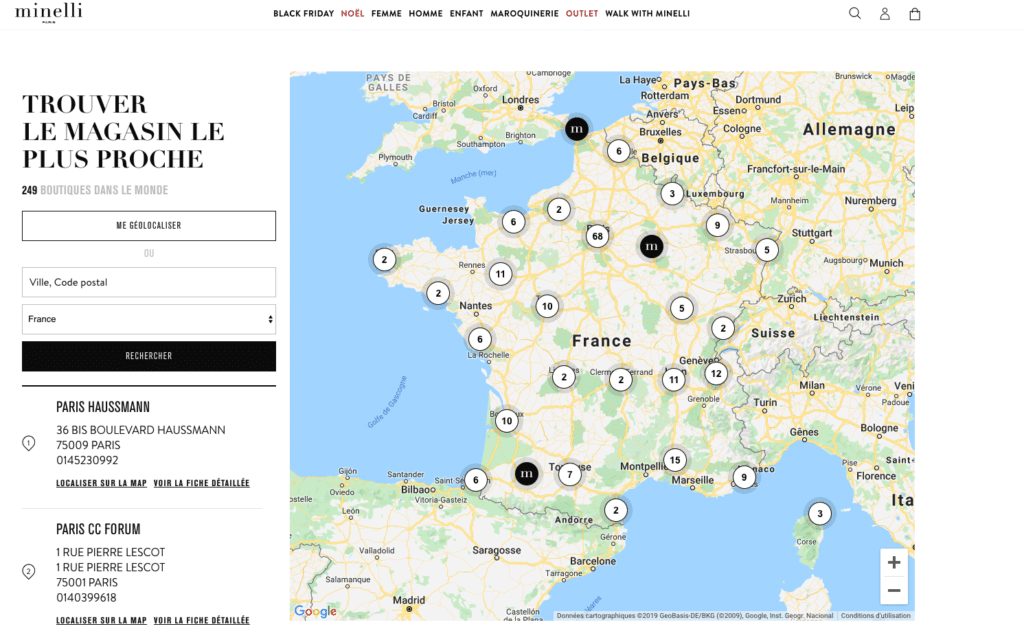Image resolution: width=1024 pixels, height=642 pixels.
Task: Click the PARIS HAUSSMANN store title
Action: tap(103, 407)
